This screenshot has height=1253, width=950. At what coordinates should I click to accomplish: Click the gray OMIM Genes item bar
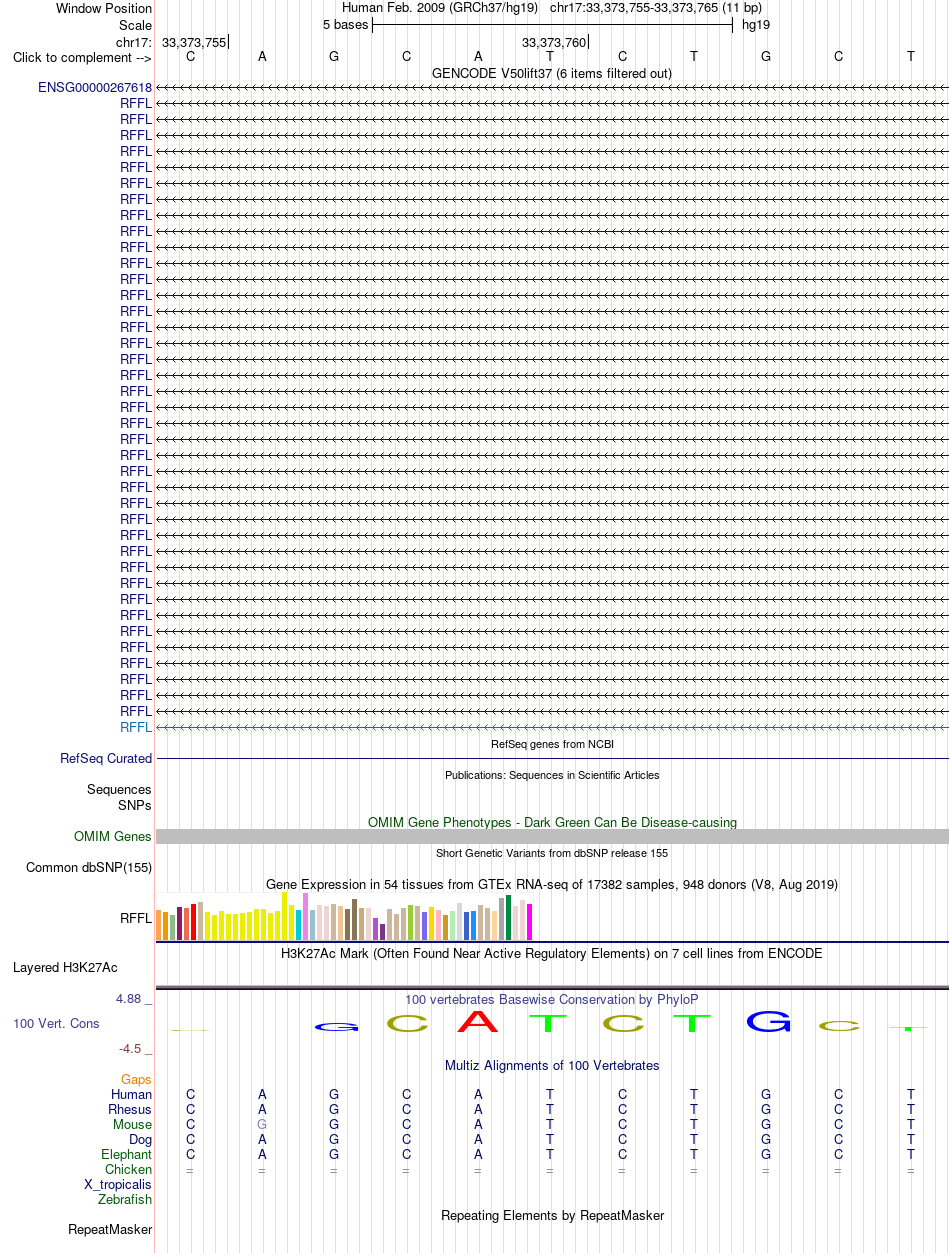[x=552, y=836]
